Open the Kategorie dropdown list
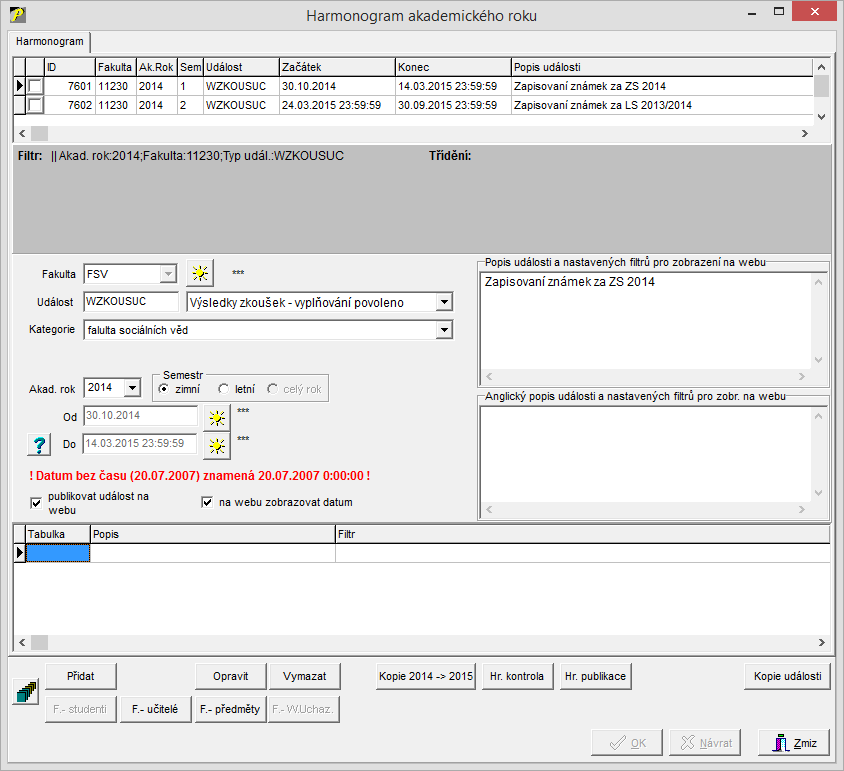 tap(444, 330)
